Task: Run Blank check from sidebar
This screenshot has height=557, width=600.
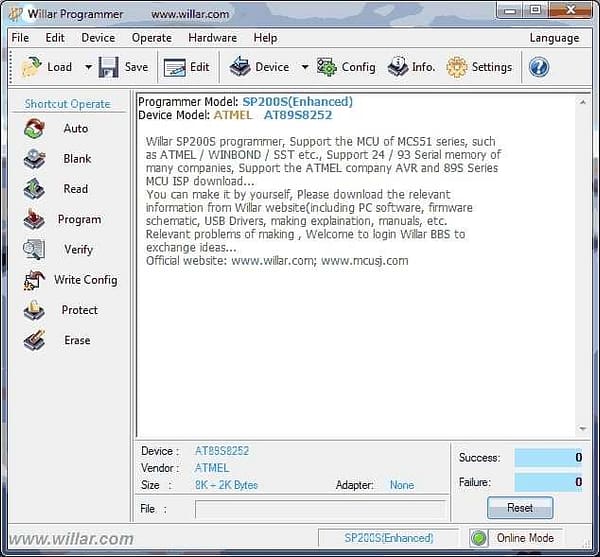Action: [x=36, y=159]
